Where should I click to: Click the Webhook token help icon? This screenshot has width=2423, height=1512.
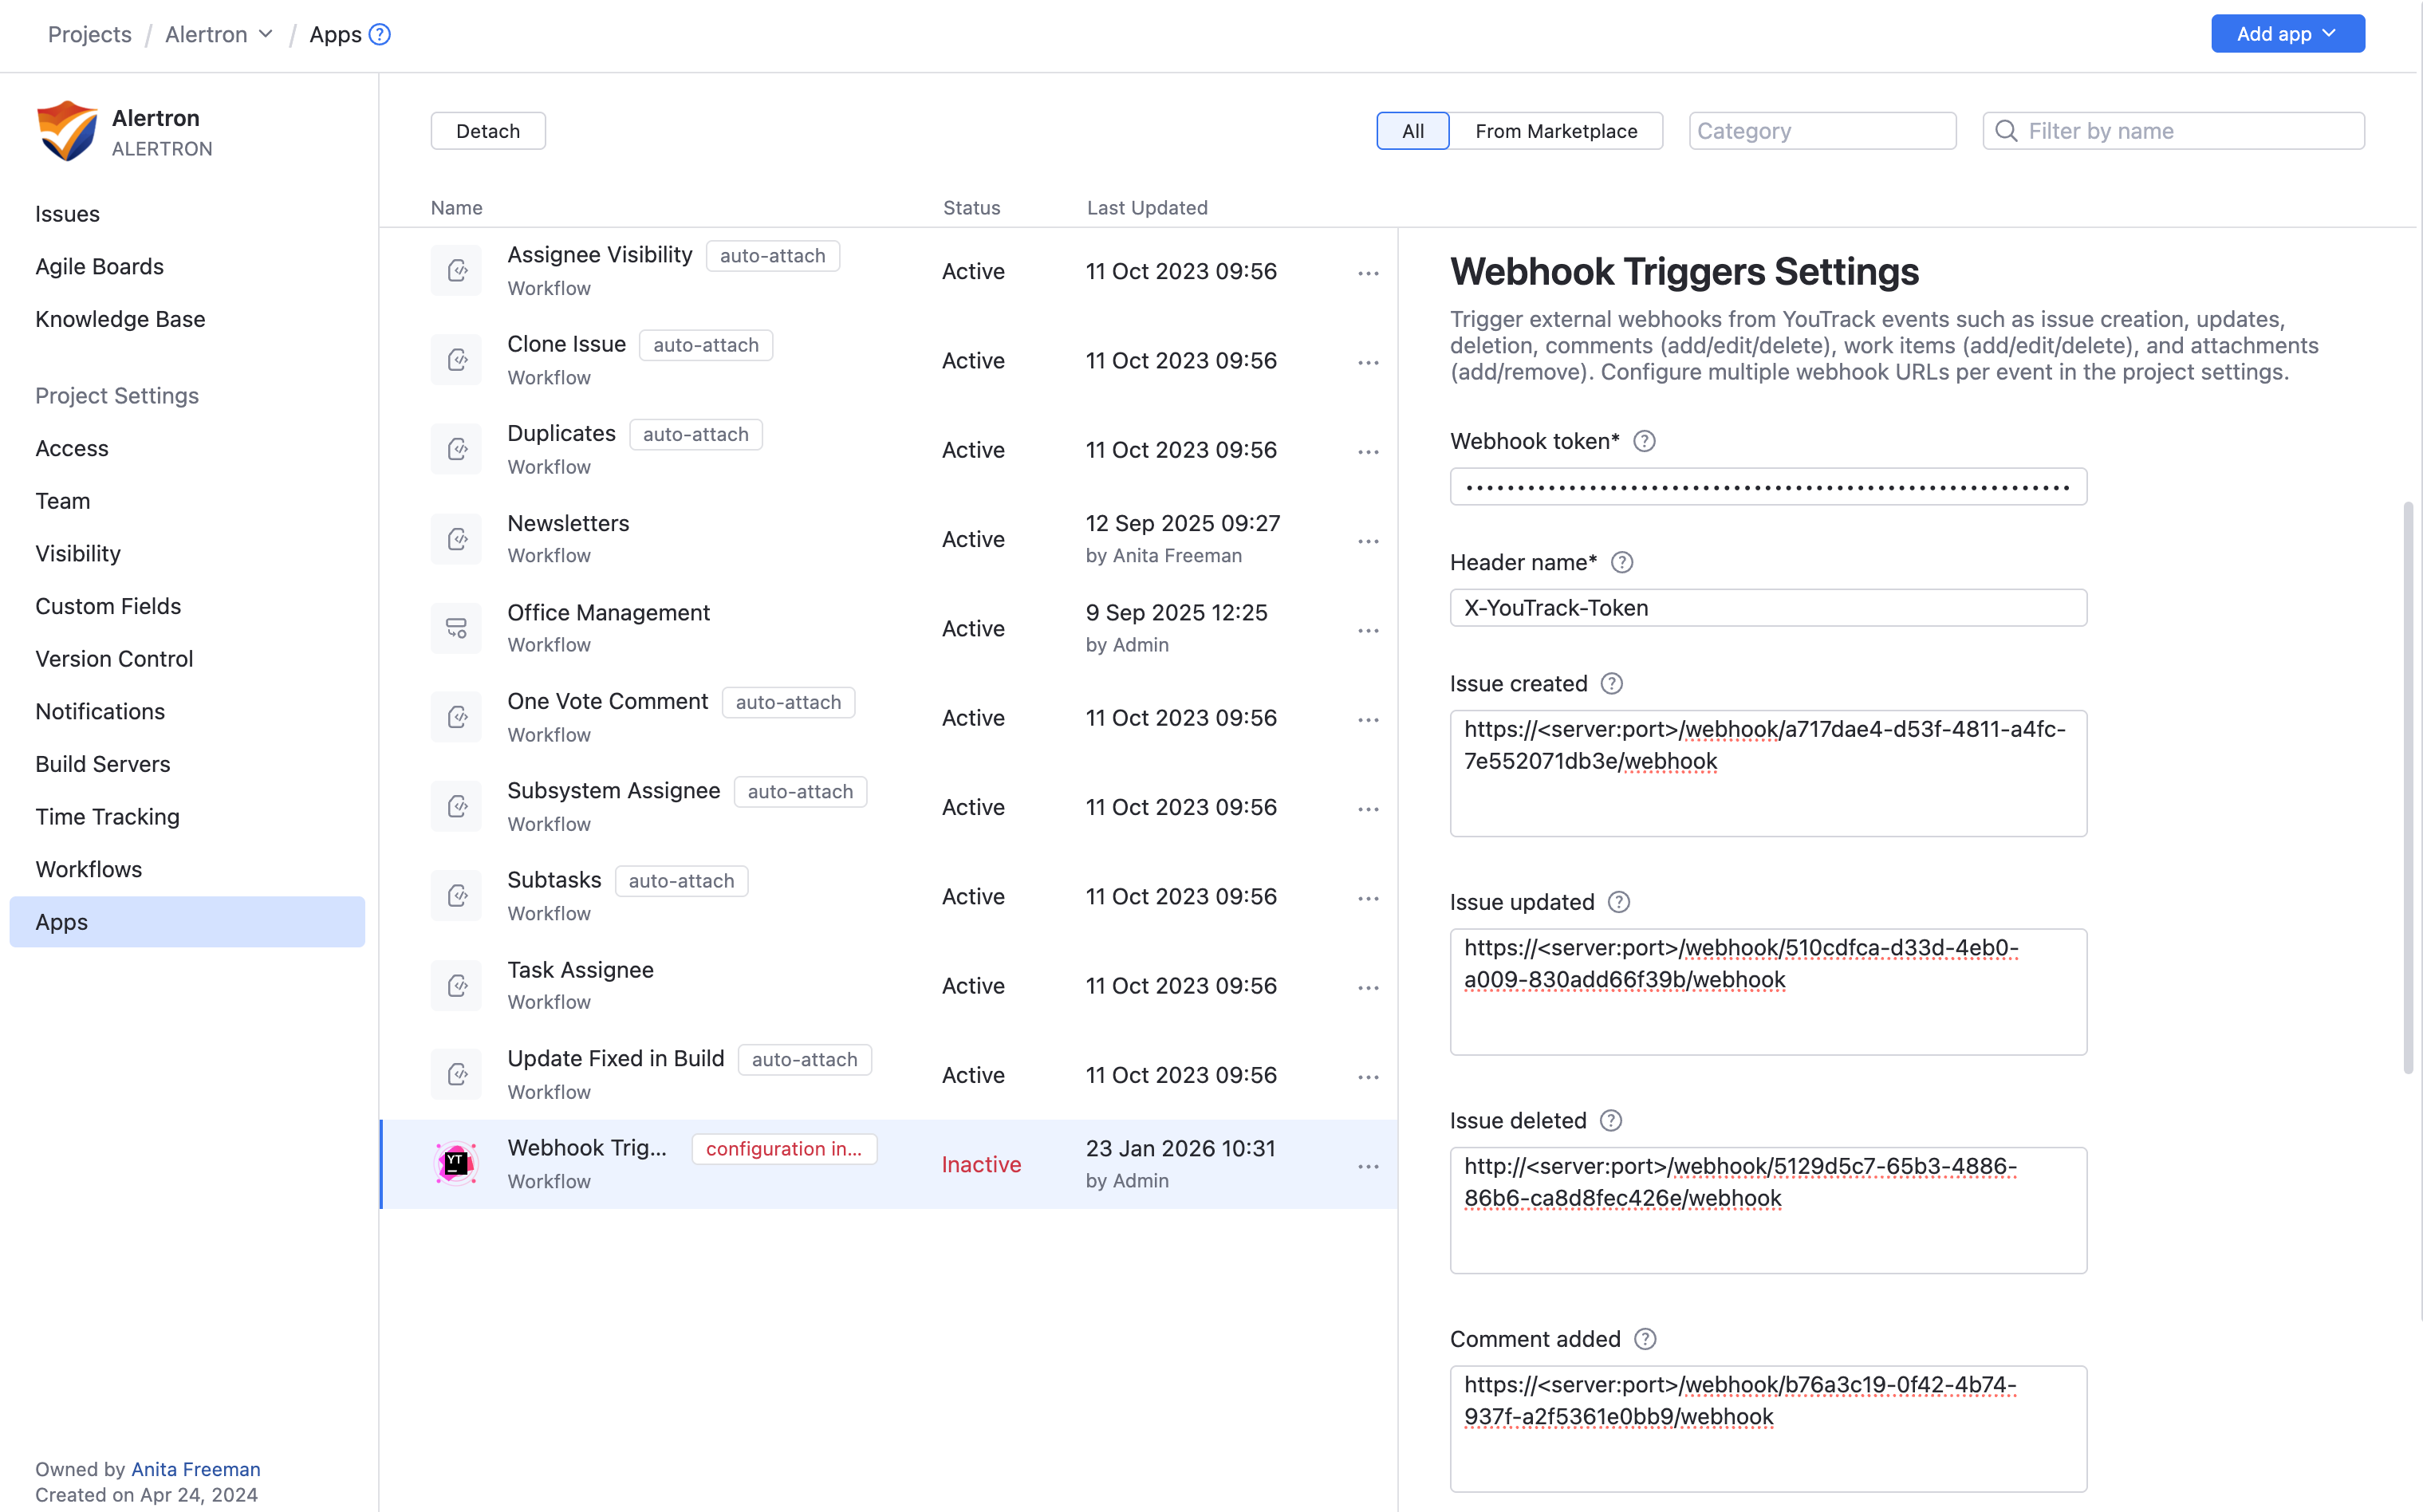[1644, 441]
